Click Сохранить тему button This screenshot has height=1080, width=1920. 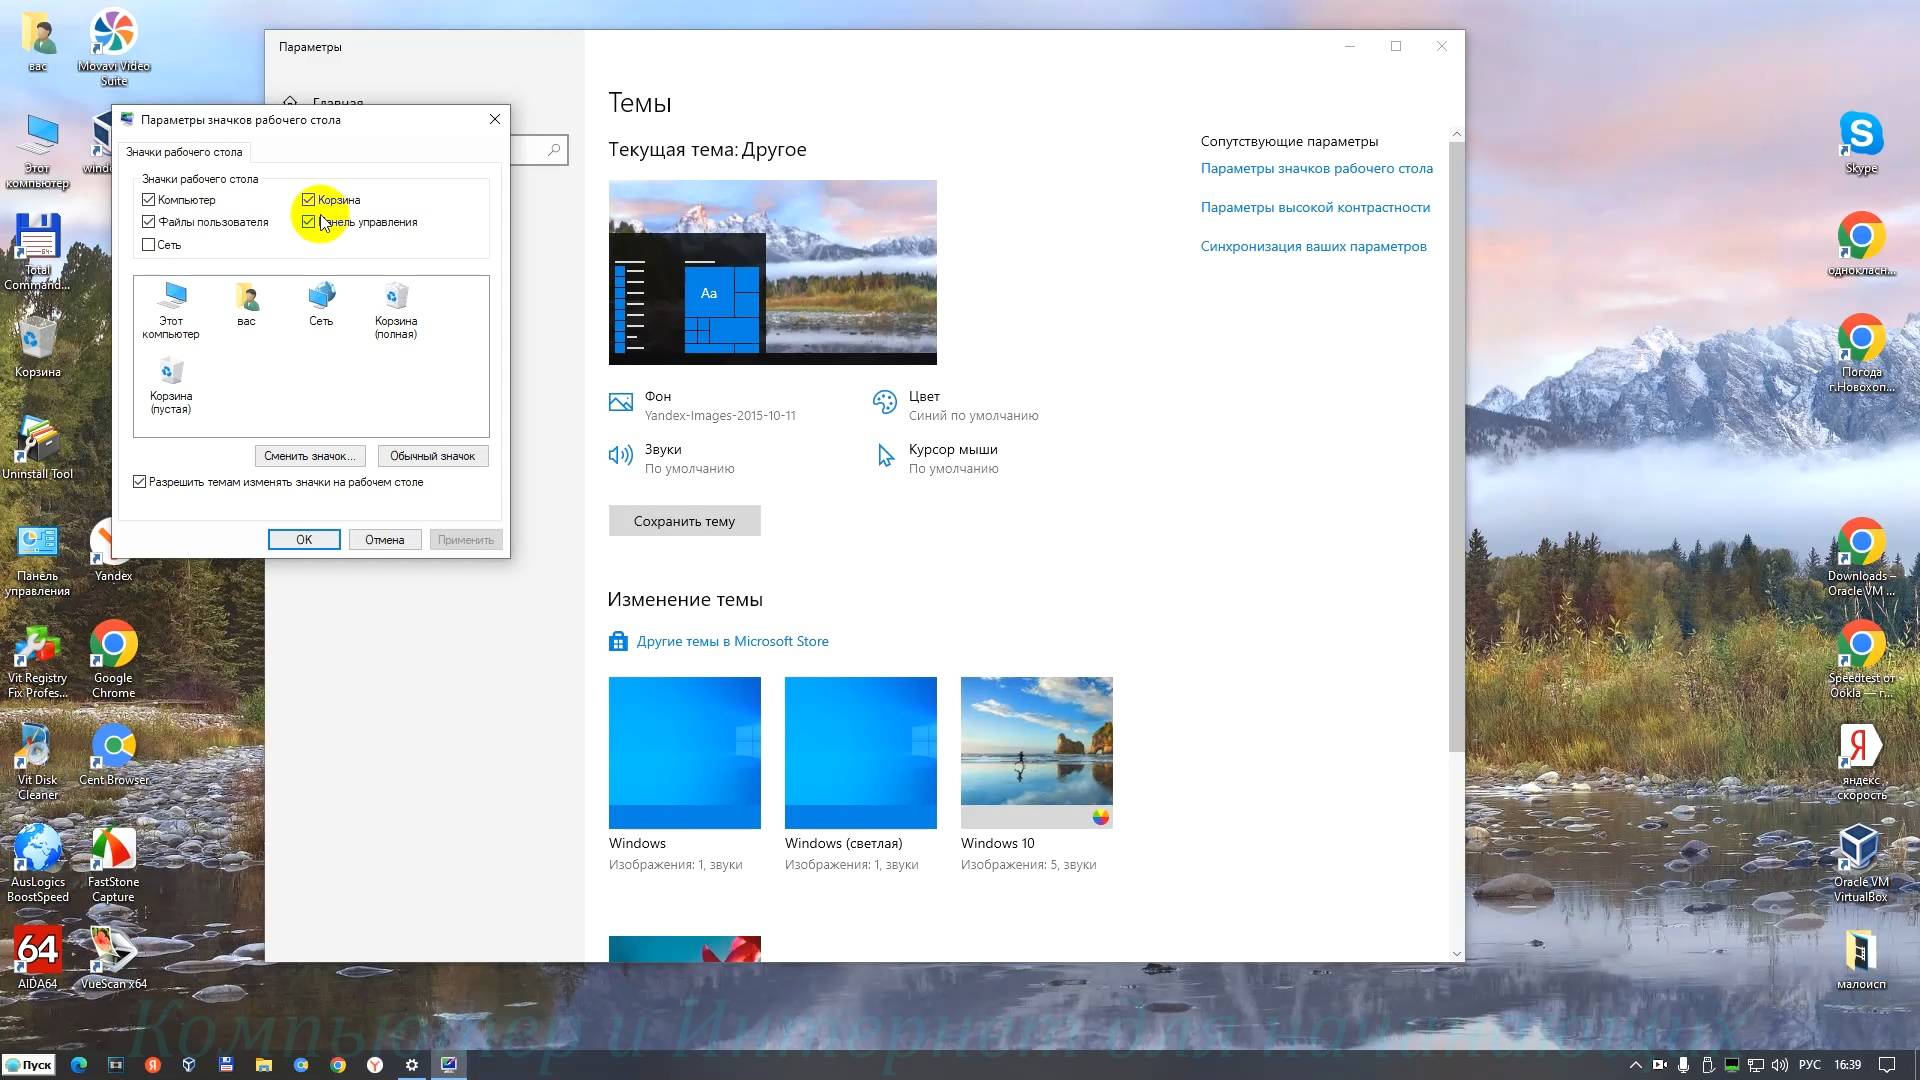pyautogui.click(x=684, y=521)
